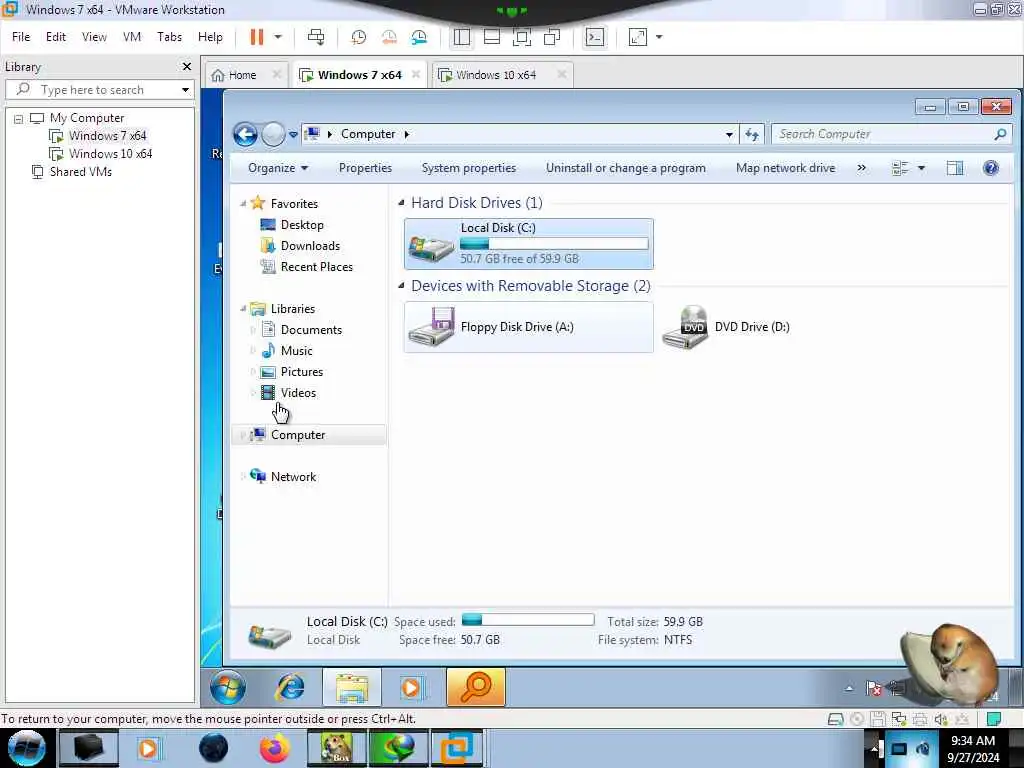Show more toolbar commands chevron
Screen dimensions: 1024x768
(861, 168)
